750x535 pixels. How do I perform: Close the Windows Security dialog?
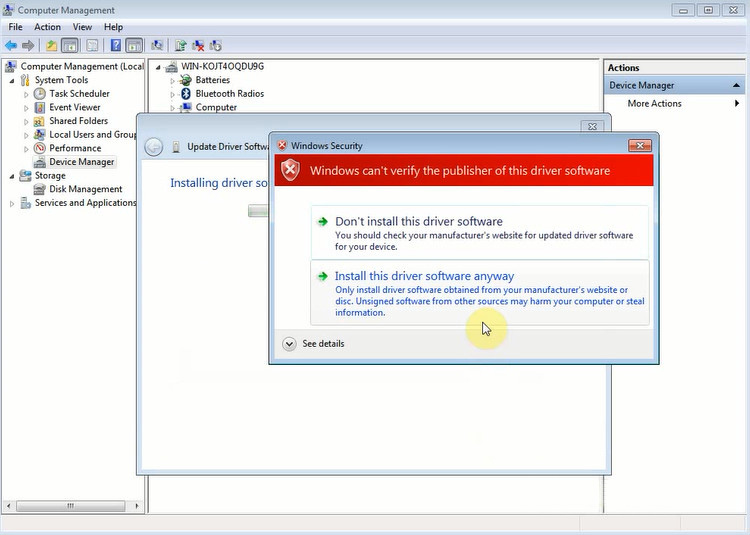[x=640, y=145]
